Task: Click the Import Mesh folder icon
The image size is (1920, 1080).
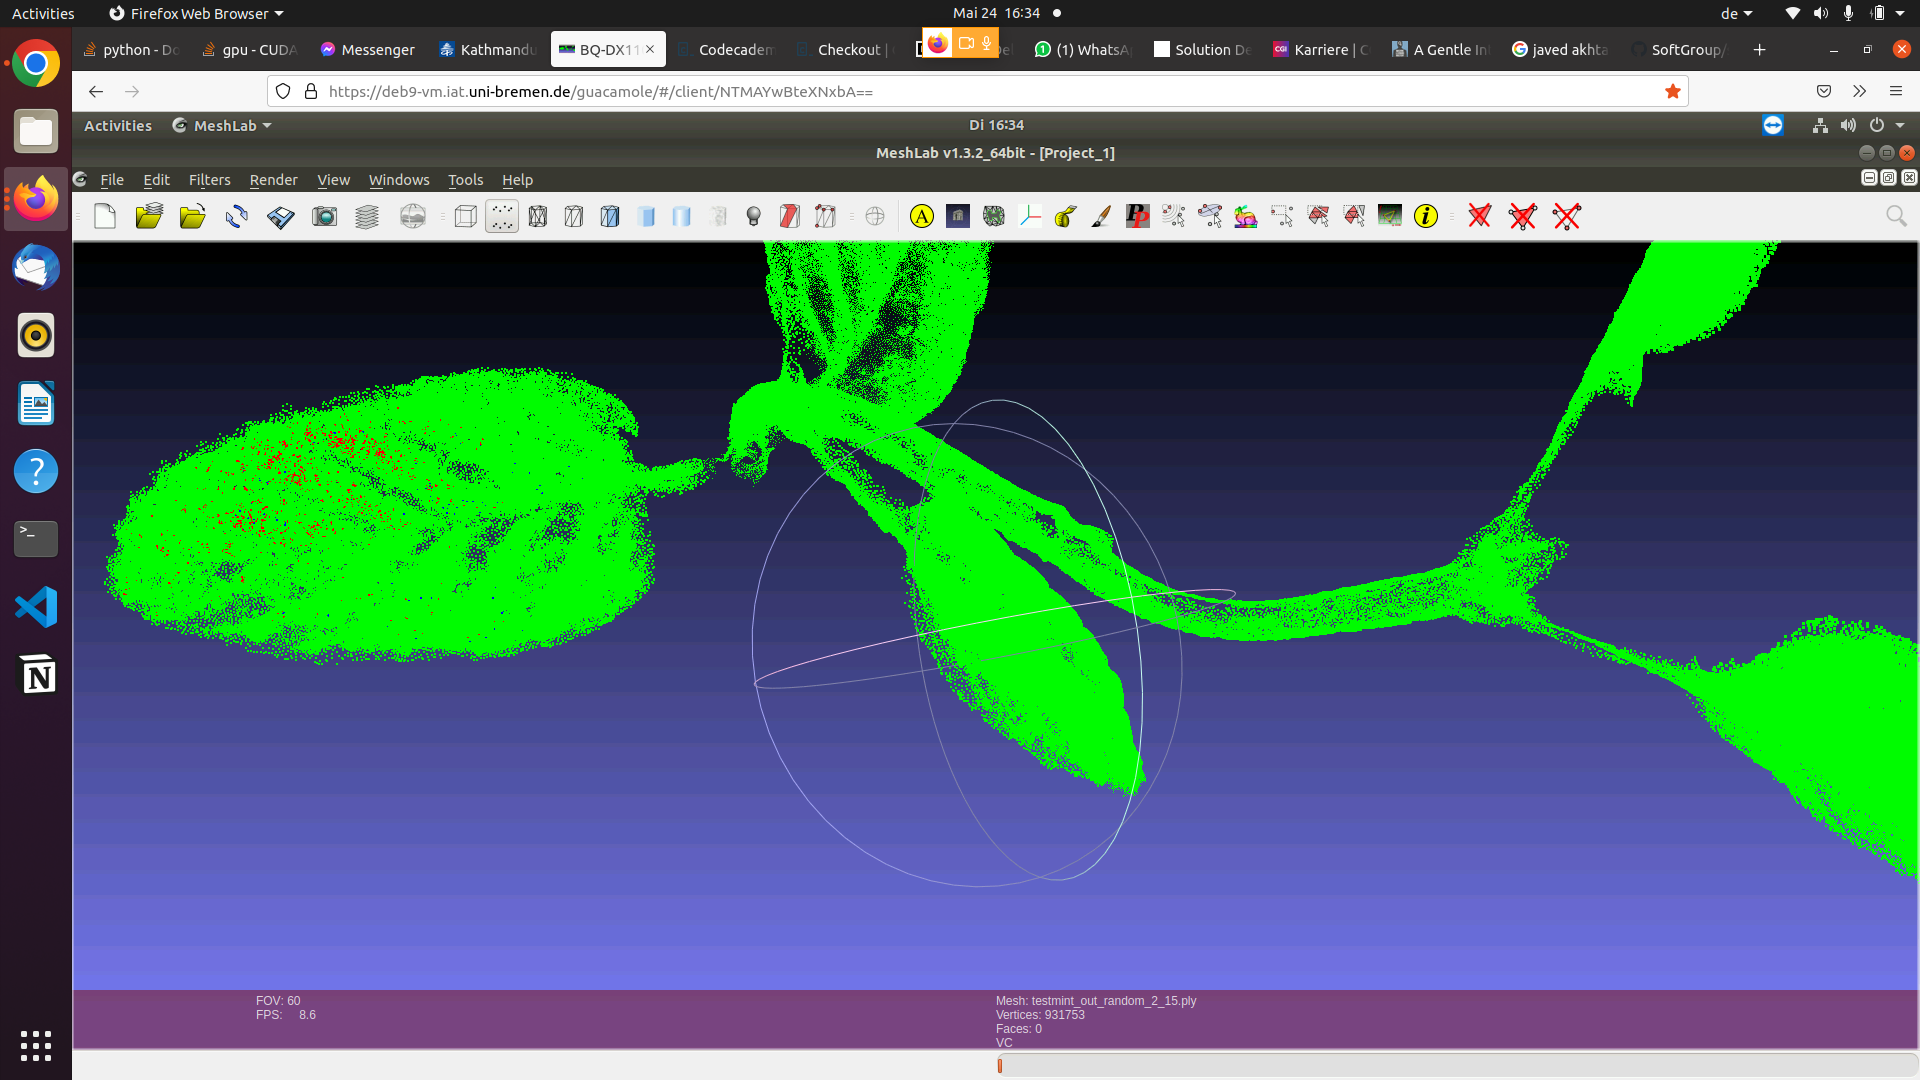Action: click(x=192, y=216)
